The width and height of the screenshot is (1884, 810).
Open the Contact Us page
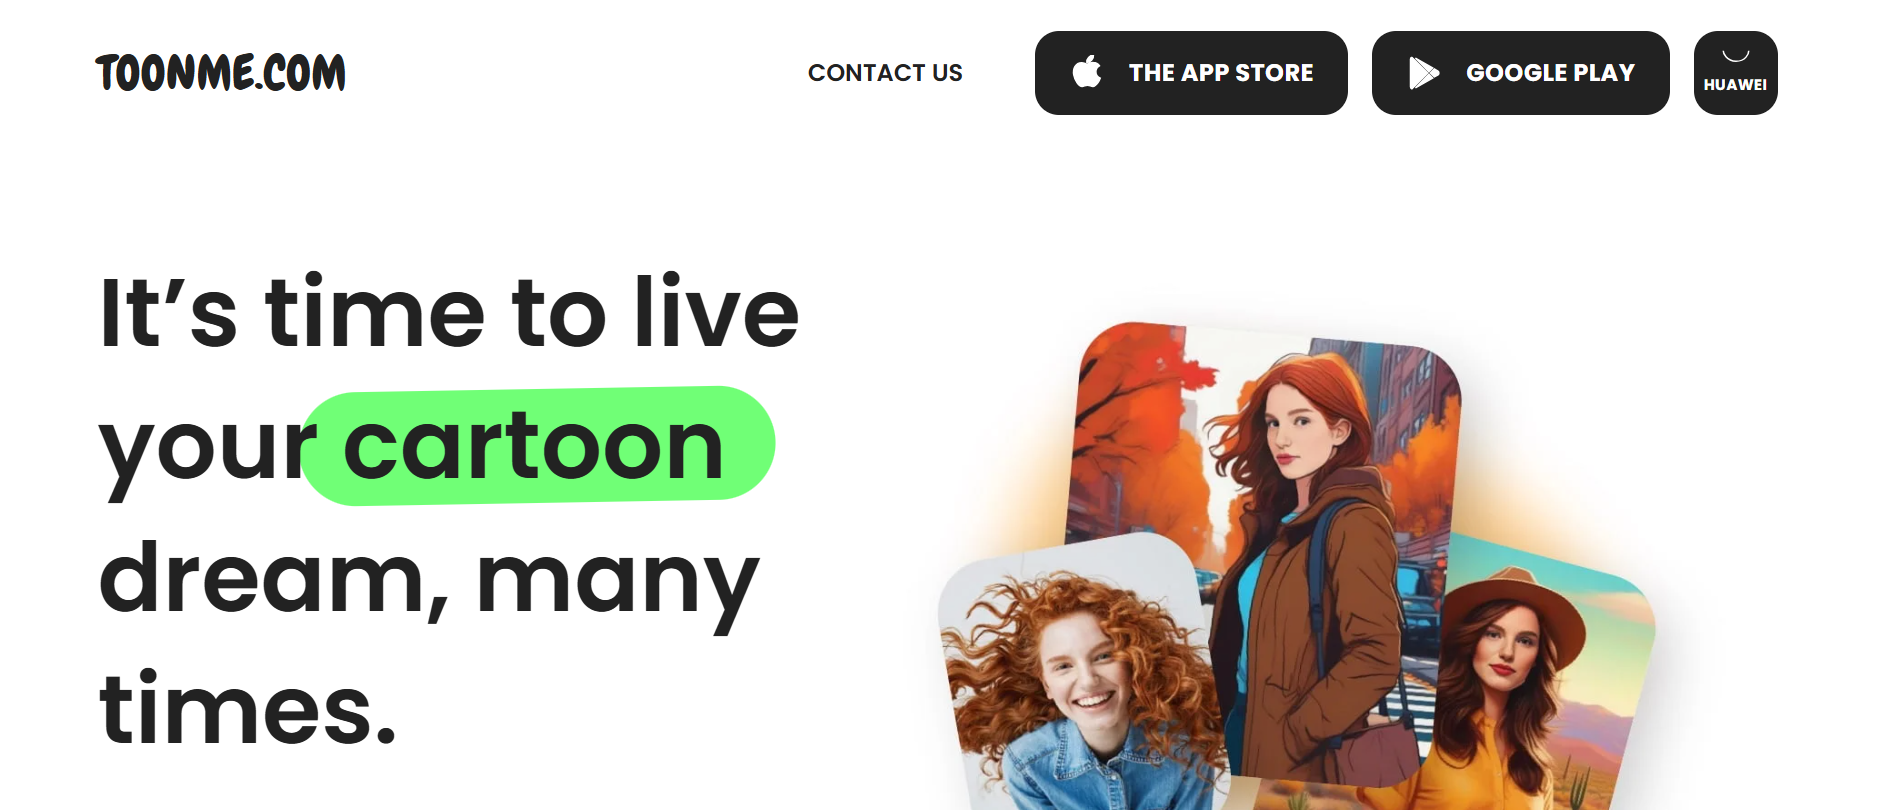point(885,73)
